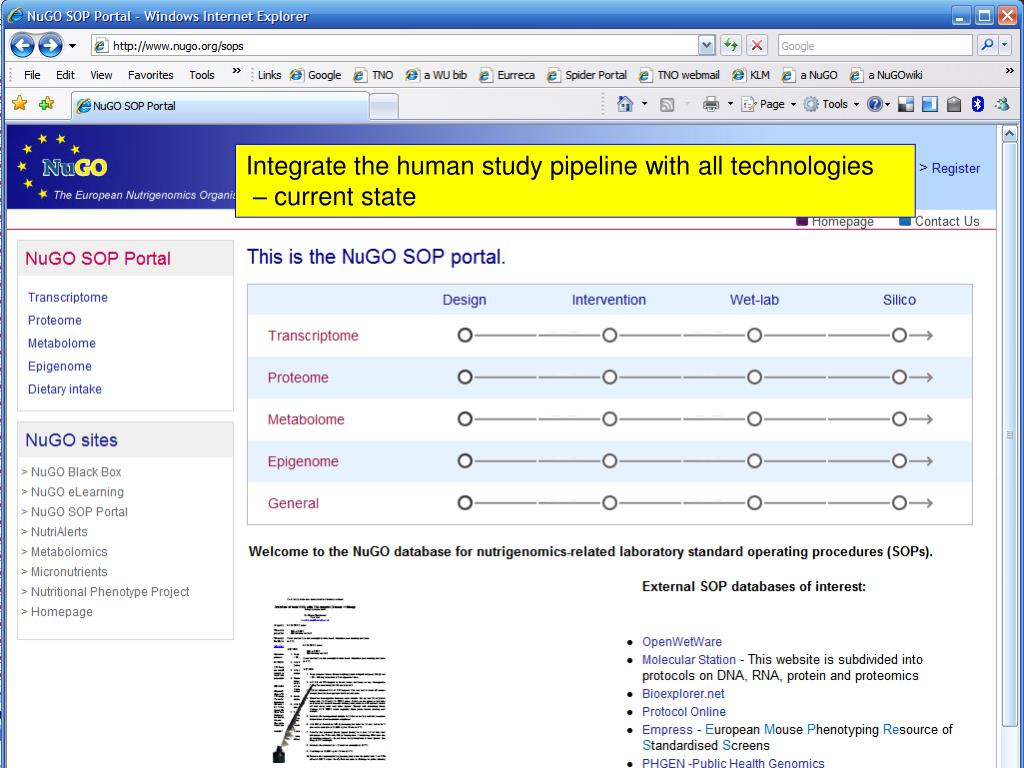The width and height of the screenshot is (1024, 768).
Task: Click the page scrollbar up arrow
Action: click(x=1009, y=134)
